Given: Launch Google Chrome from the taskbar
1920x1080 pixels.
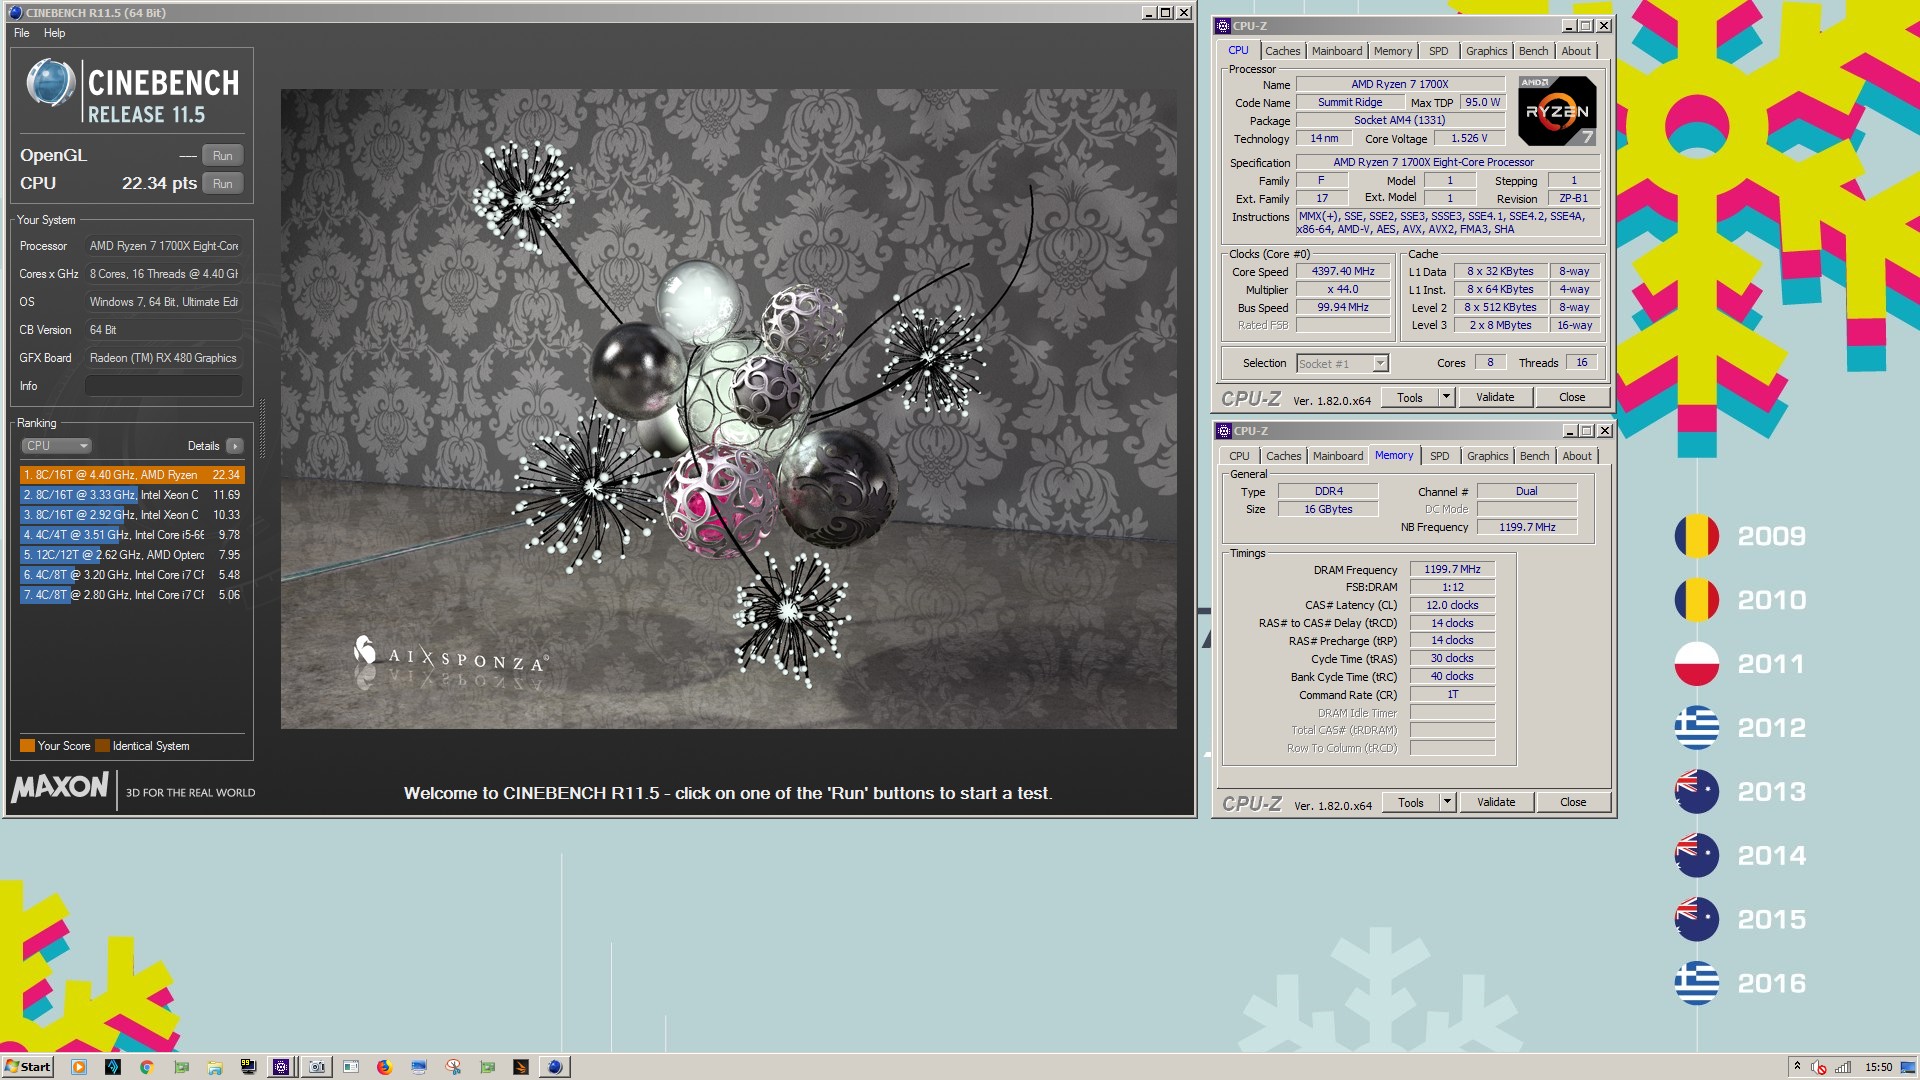Looking at the screenshot, I should click(147, 1067).
